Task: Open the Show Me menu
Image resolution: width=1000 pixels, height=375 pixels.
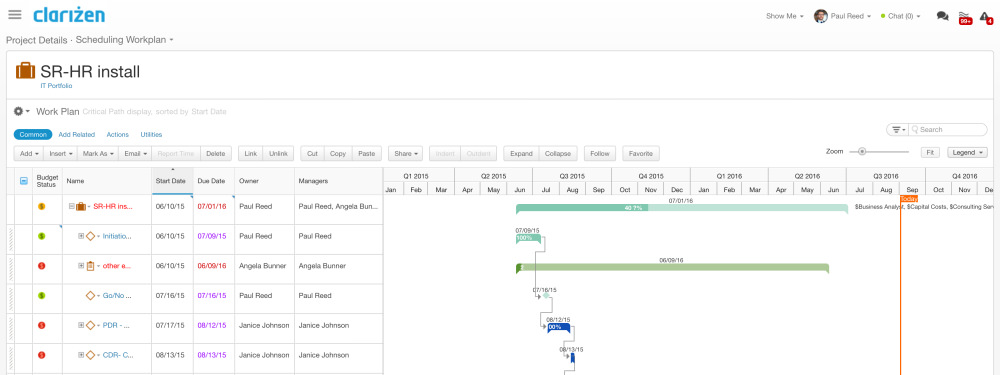Action: tap(784, 17)
